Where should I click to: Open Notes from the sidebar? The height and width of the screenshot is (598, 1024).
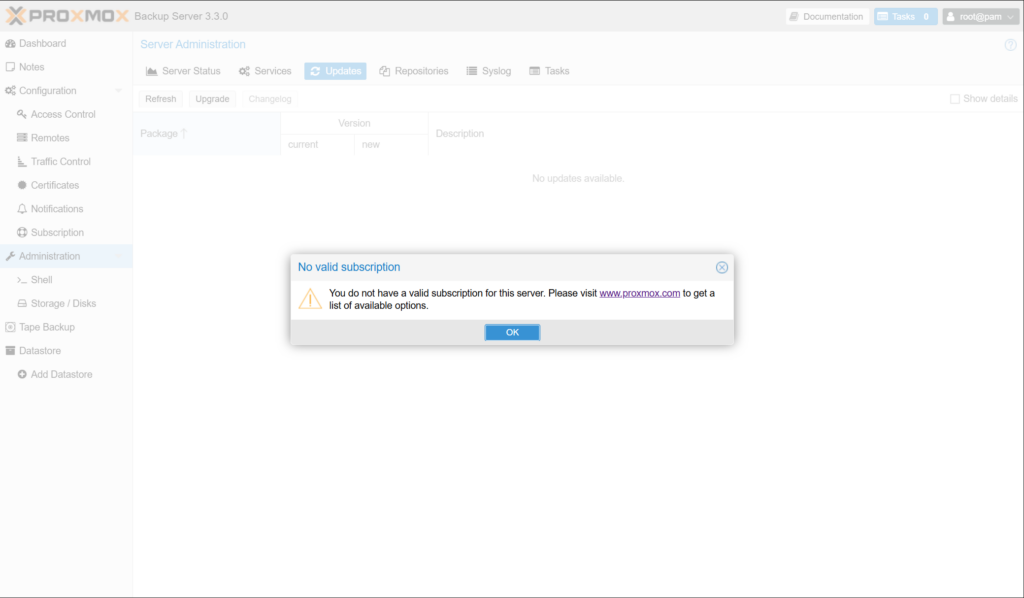(x=31, y=67)
